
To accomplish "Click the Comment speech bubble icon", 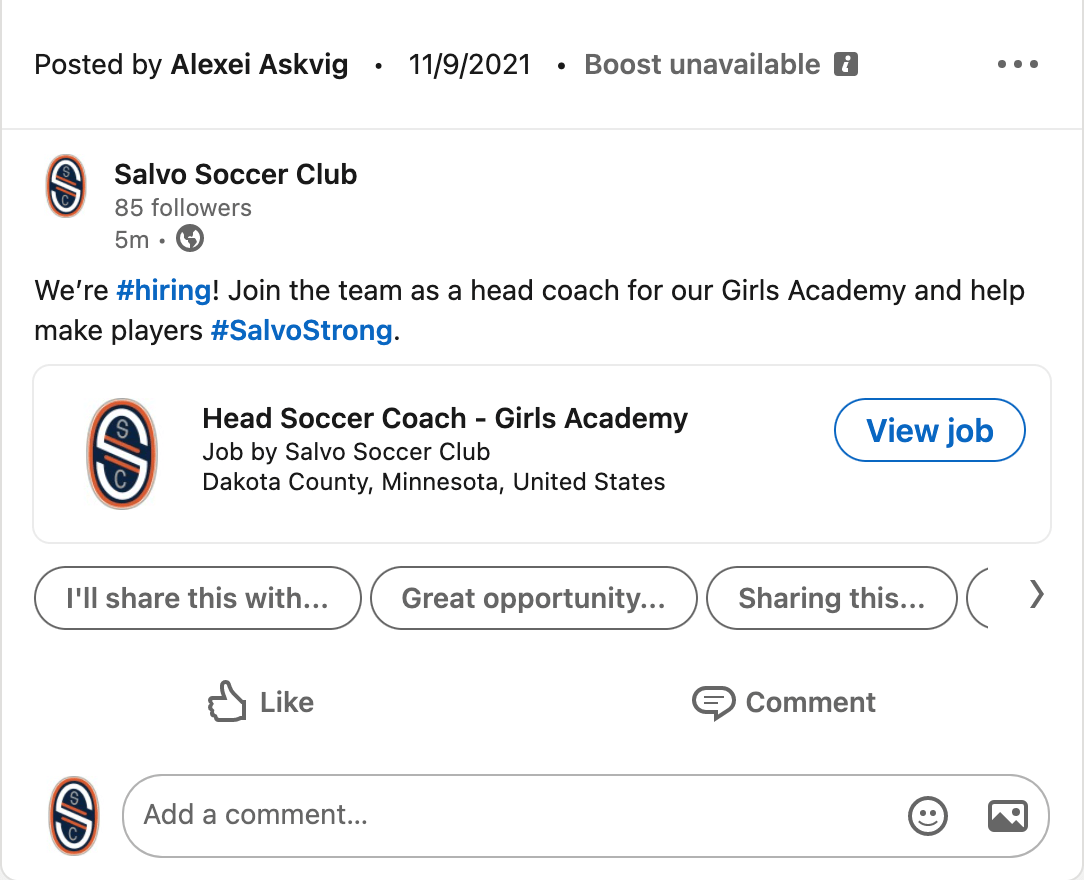I will coord(713,703).
